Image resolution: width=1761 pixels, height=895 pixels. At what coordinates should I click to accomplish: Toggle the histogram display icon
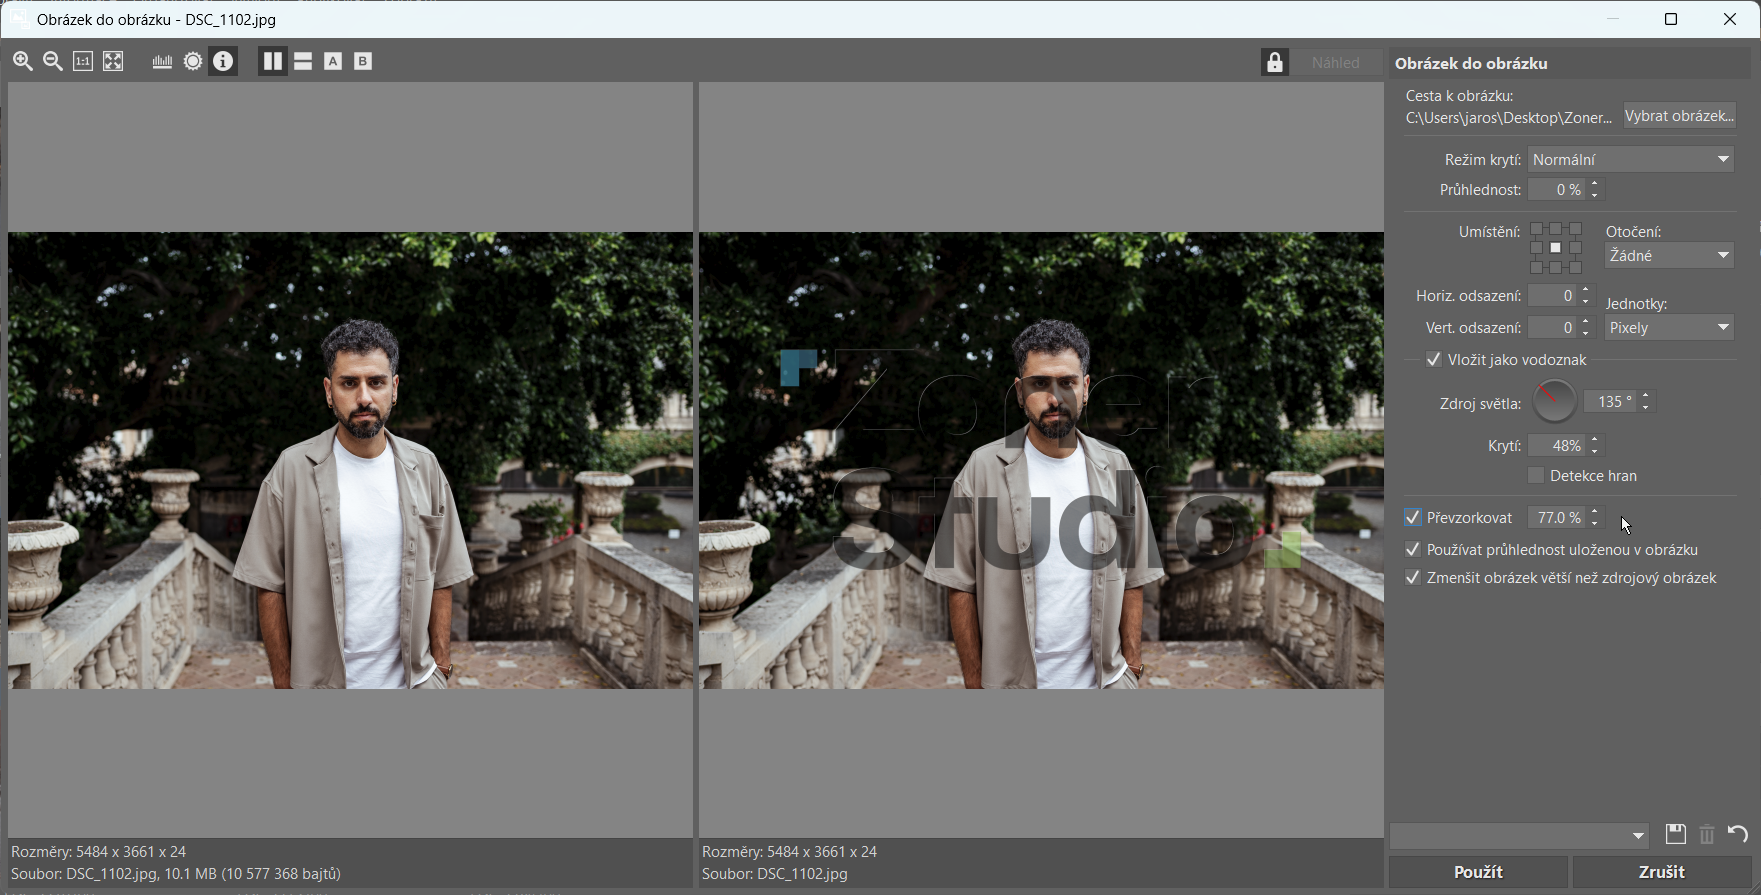pos(162,61)
